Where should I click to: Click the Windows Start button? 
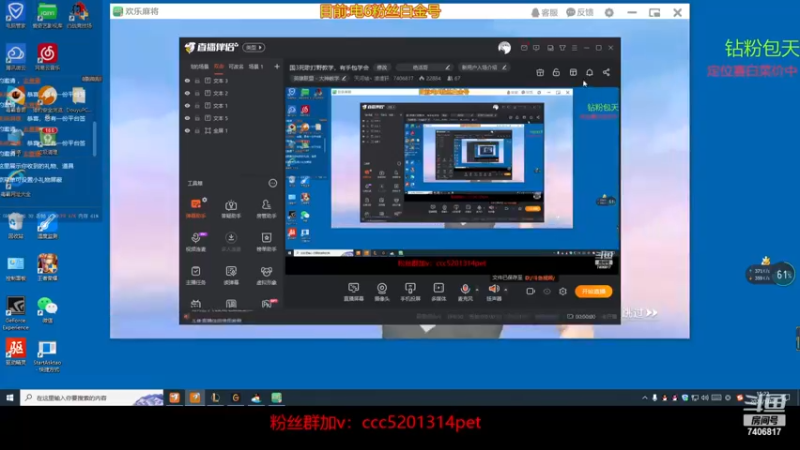pos(10,397)
